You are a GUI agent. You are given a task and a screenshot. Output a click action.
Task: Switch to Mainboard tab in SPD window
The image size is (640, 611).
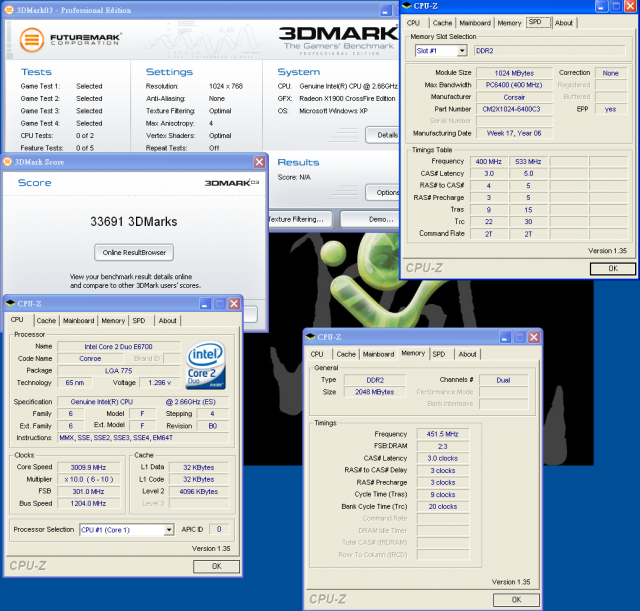coord(475,23)
